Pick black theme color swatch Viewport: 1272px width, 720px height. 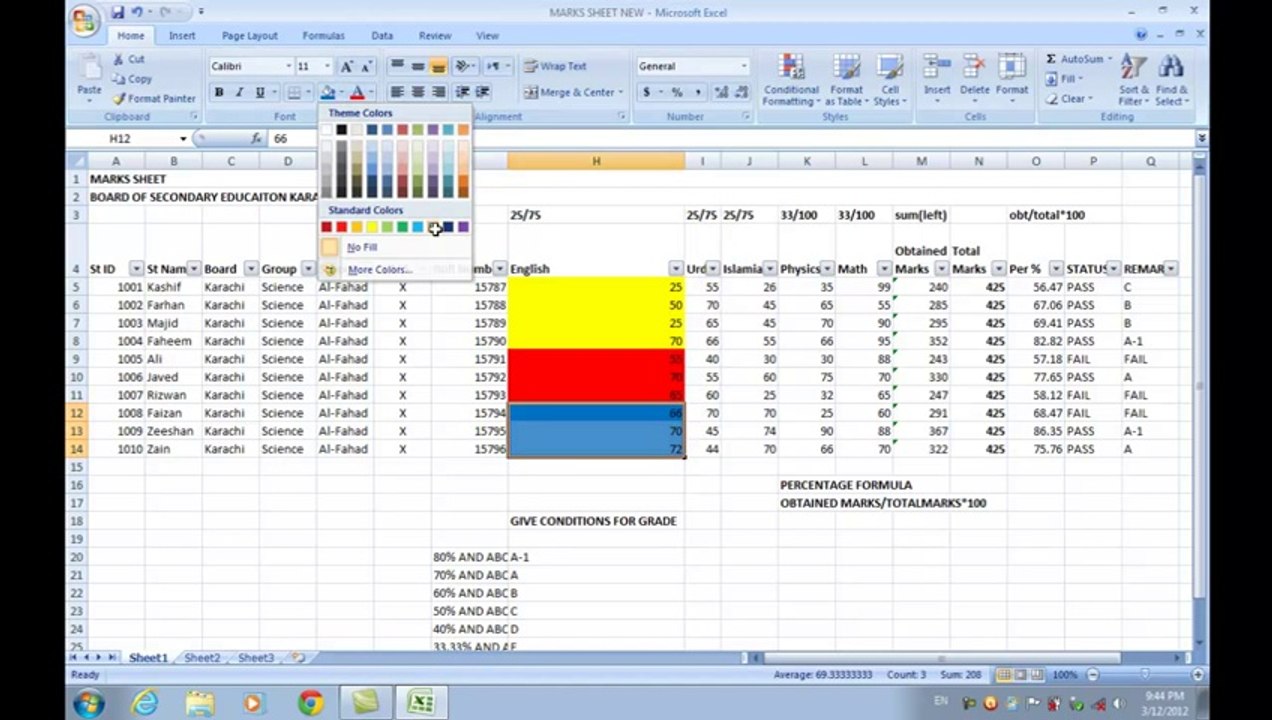pyautogui.click(x=341, y=130)
